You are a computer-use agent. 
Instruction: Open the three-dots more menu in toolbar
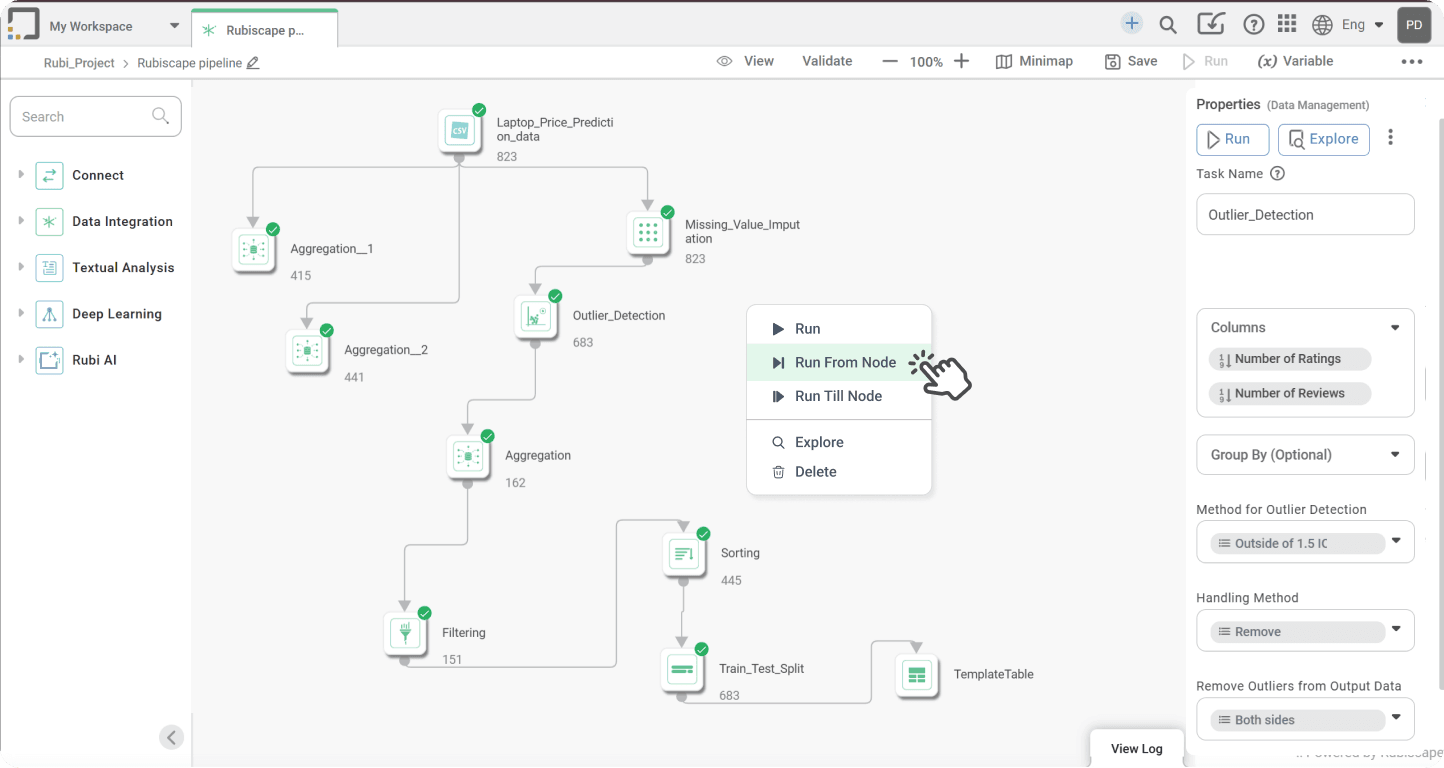coord(1411,62)
